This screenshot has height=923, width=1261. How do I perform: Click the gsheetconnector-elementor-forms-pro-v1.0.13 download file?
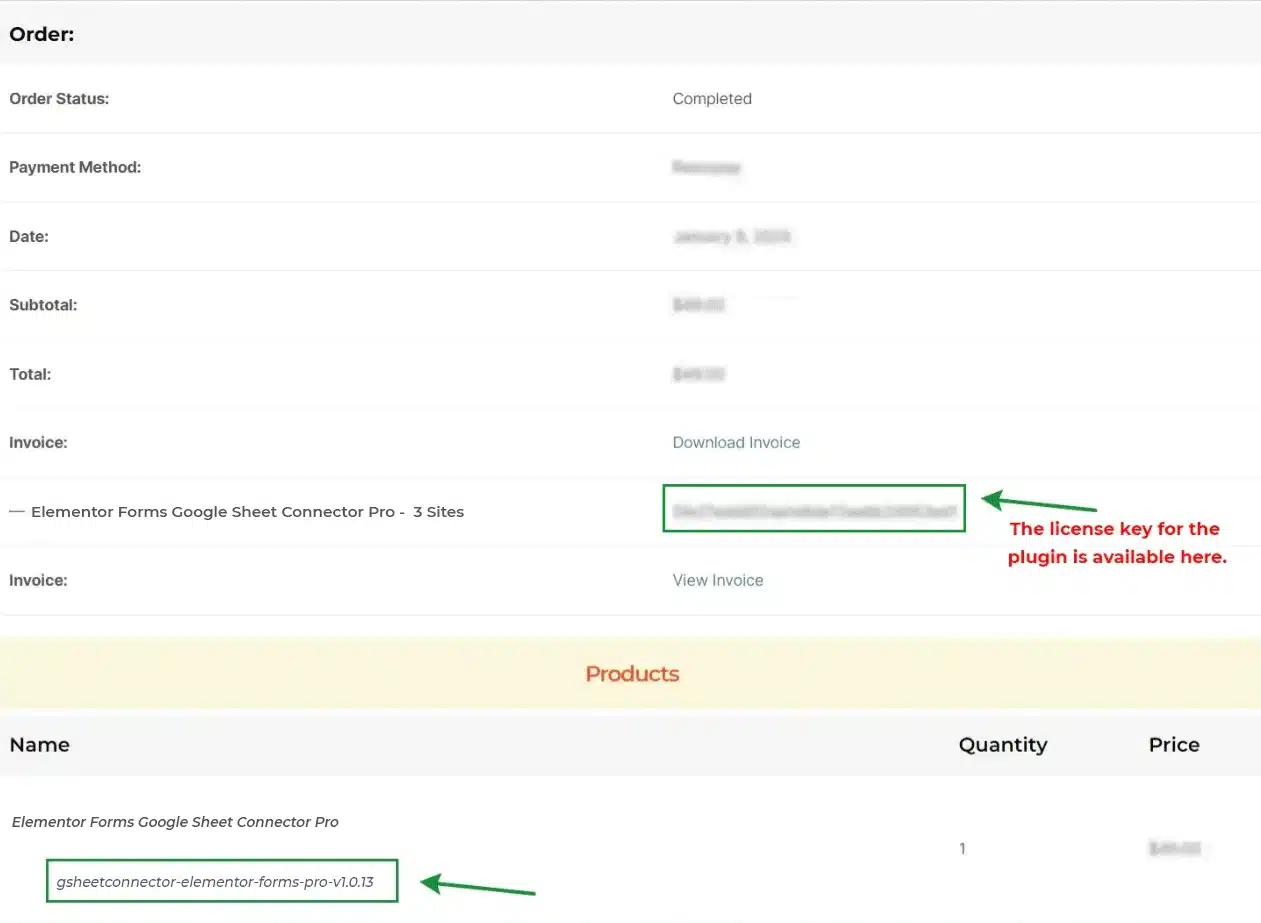point(222,881)
